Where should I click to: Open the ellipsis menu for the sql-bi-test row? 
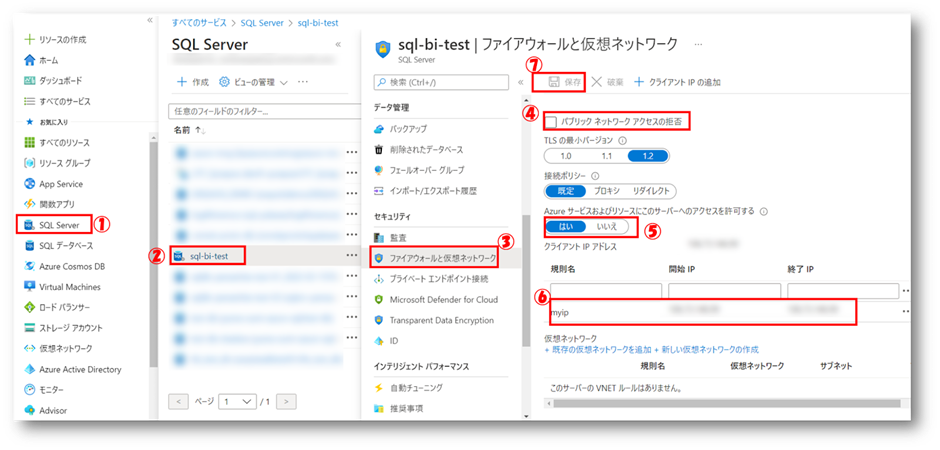pyautogui.click(x=352, y=256)
